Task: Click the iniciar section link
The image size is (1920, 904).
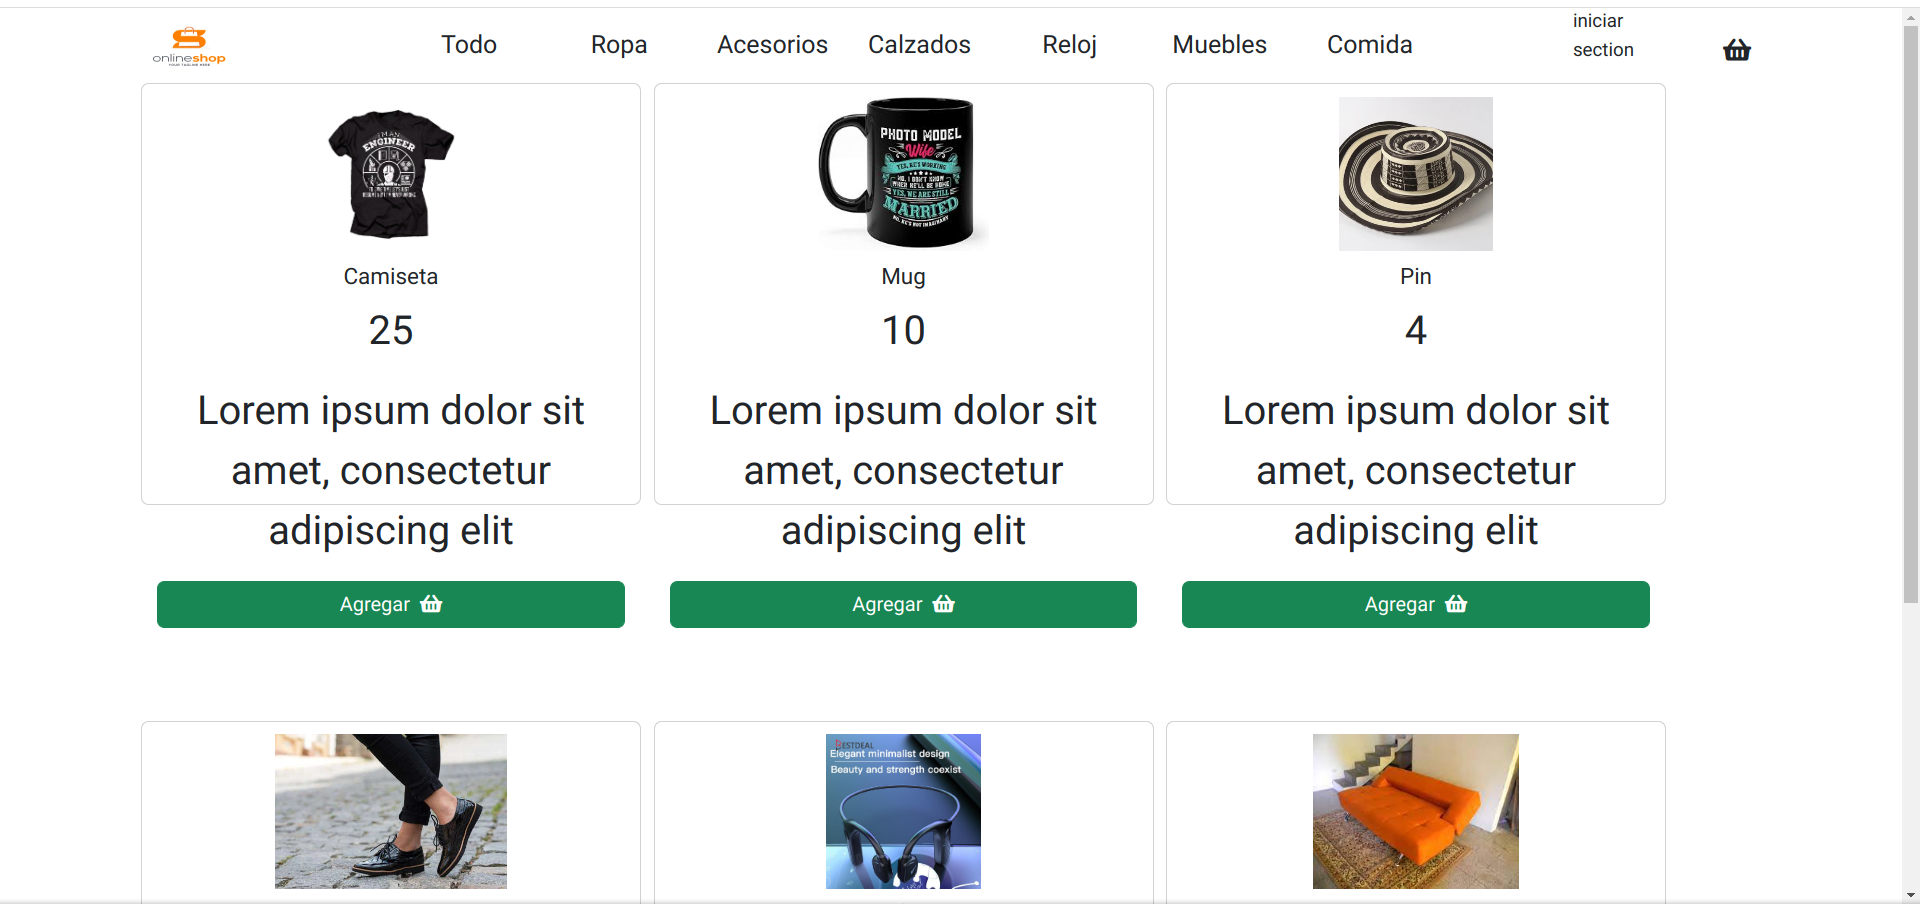Action: click(1602, 35)
